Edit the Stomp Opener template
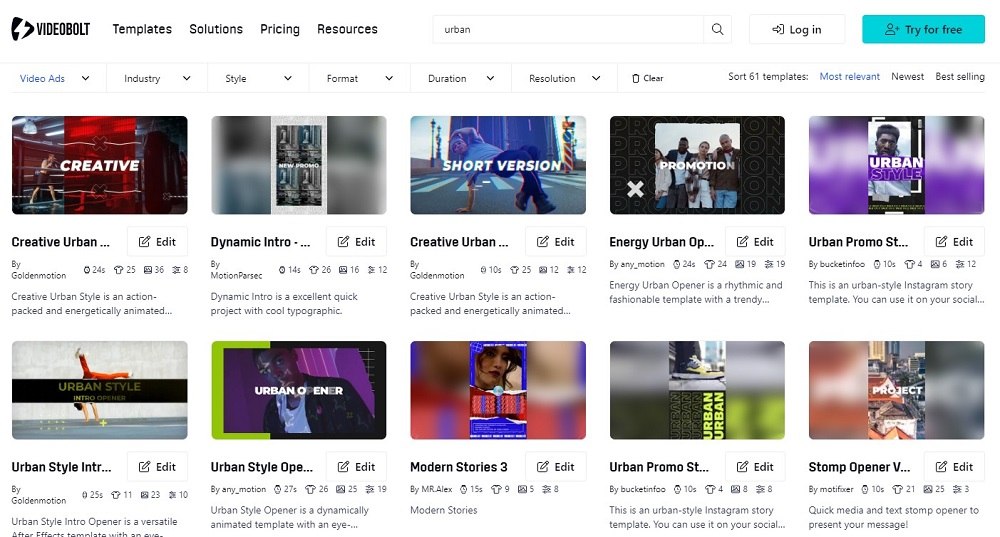This screenshot has width=1000, height=537. [954, 467]
